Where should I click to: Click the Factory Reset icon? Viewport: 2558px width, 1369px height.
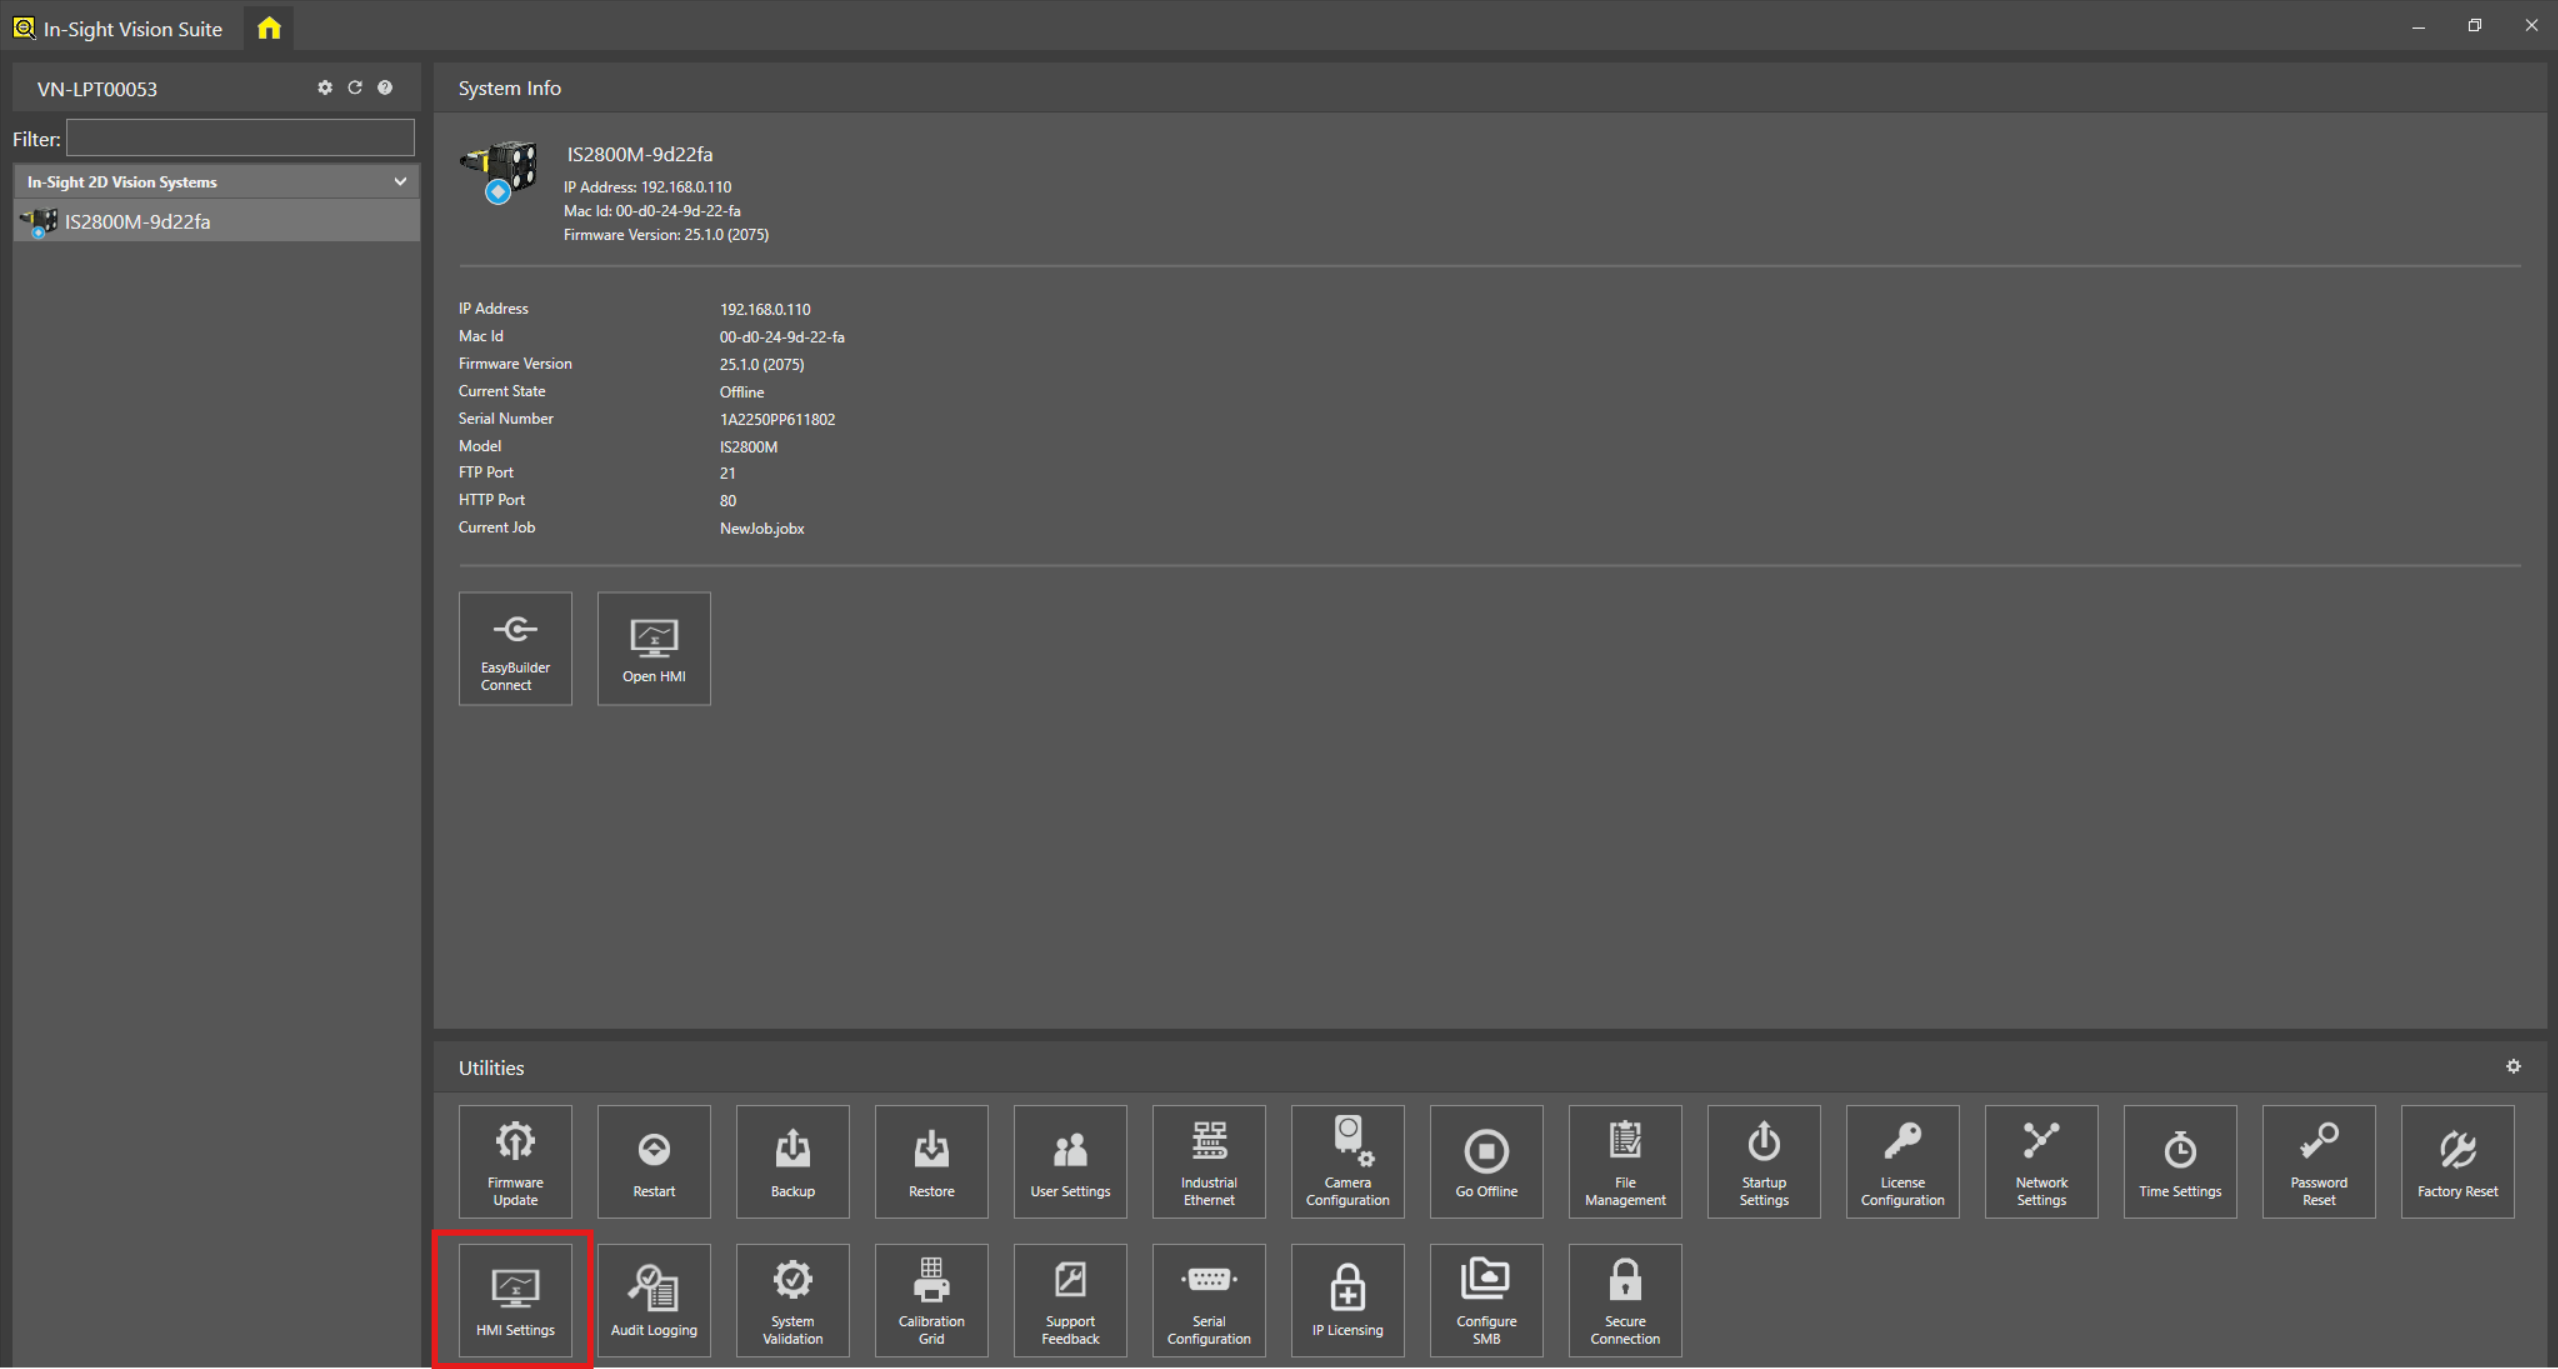click(2456, 1161)
